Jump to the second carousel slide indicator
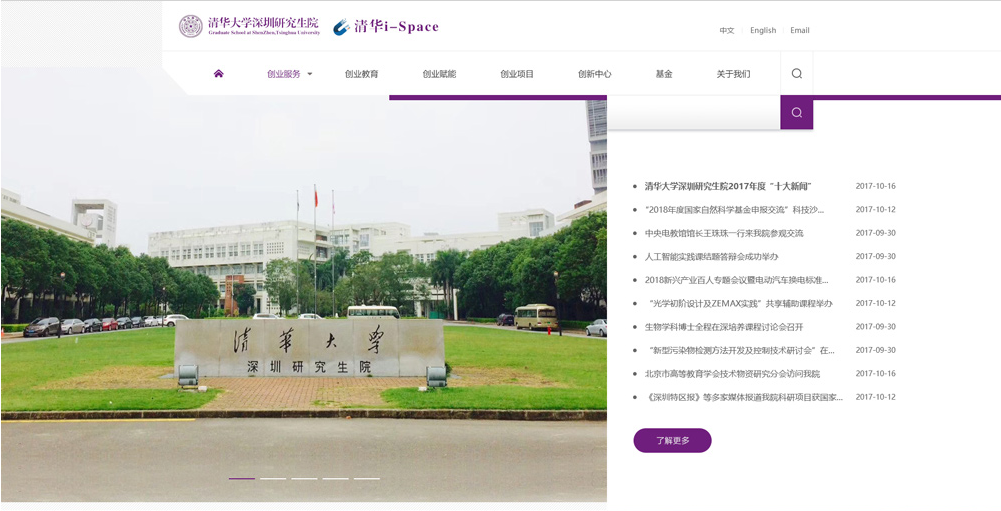 (273, 478)
